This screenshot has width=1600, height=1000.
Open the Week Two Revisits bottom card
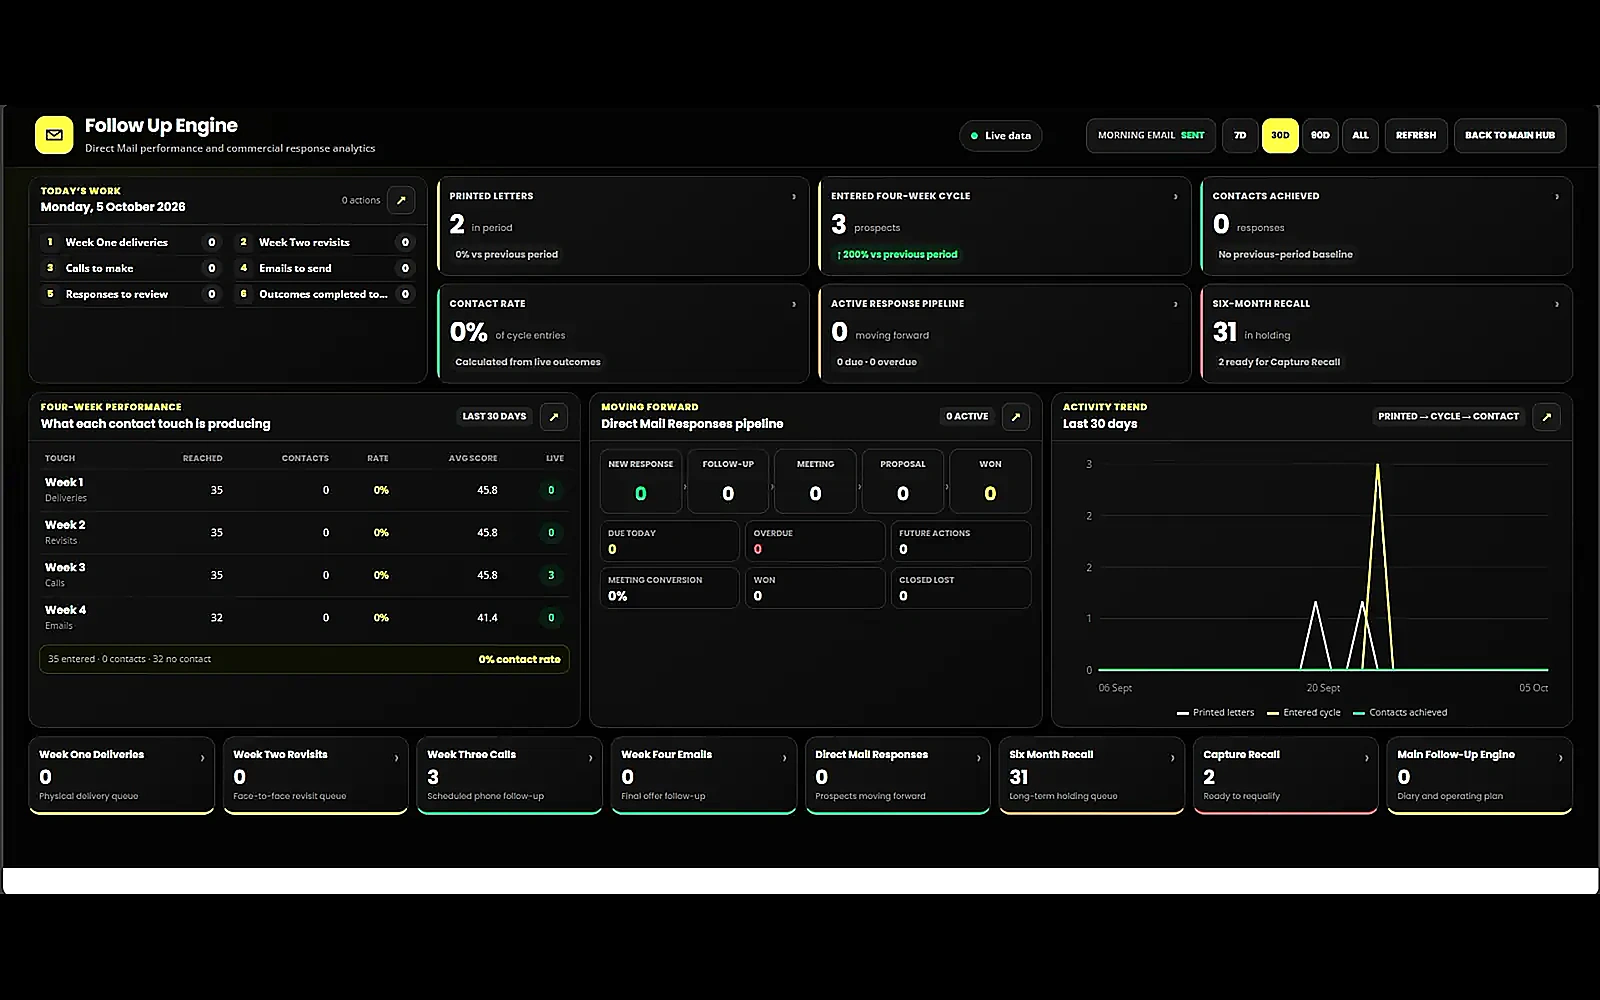[316, 776]
